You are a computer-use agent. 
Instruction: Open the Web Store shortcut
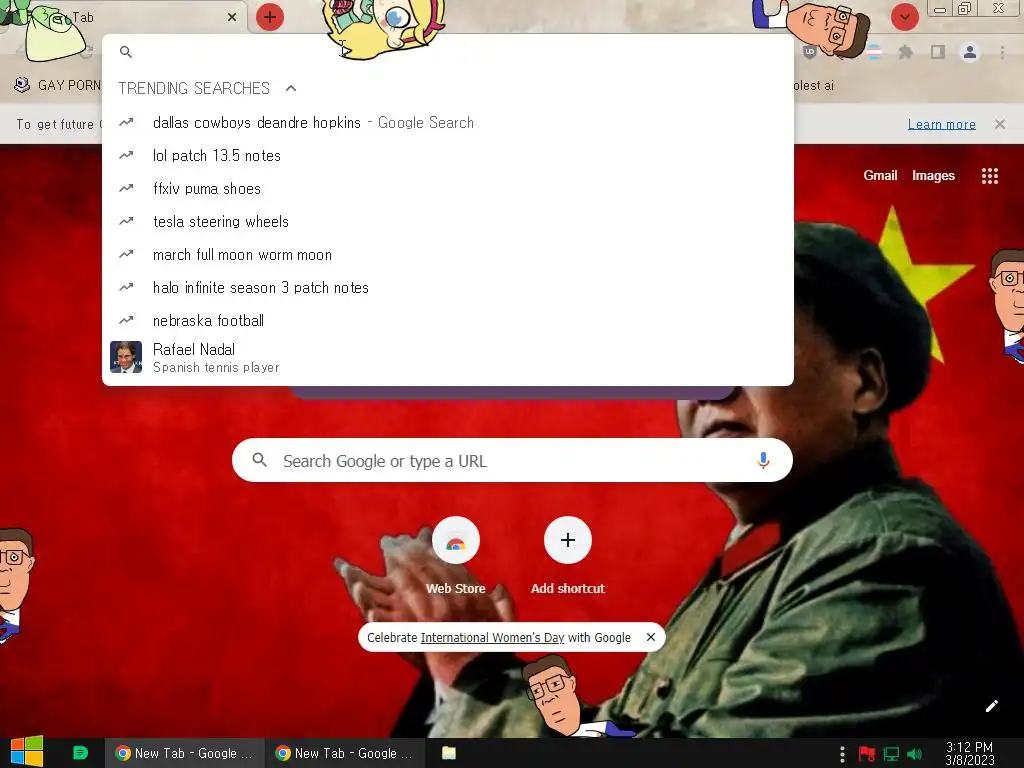pyautogui.click(x=456, y=556)
